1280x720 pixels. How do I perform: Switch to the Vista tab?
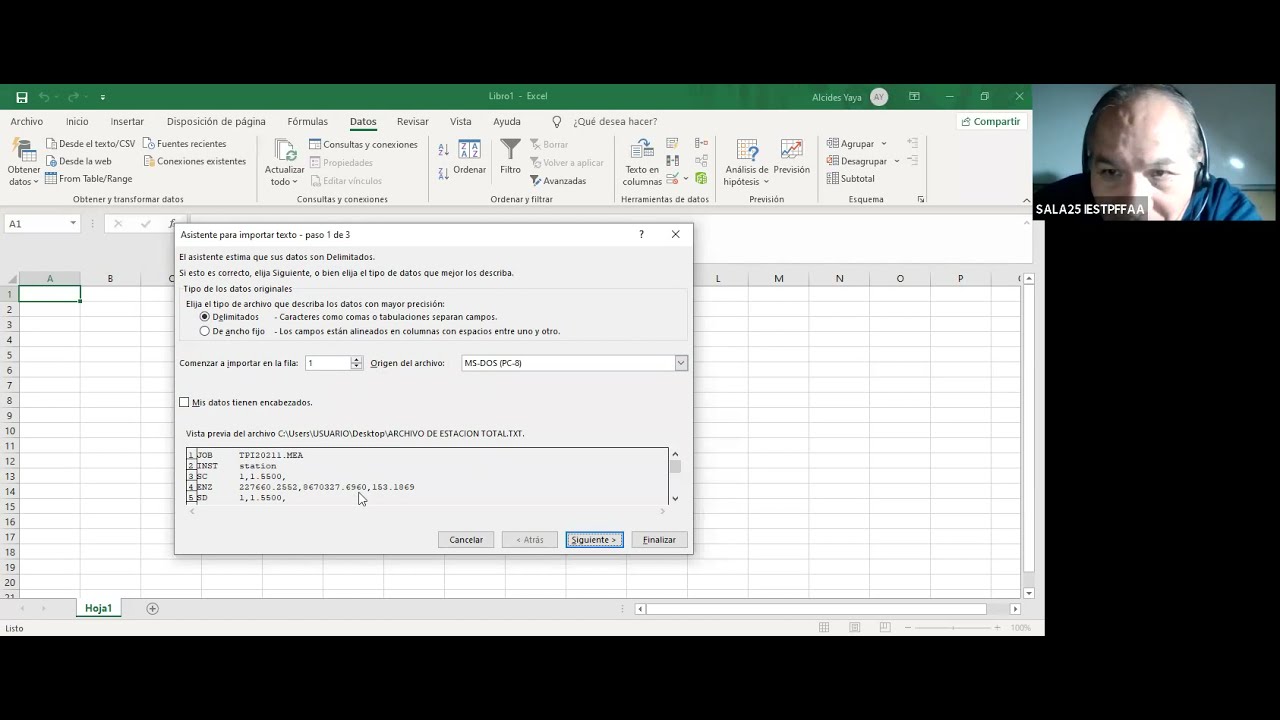click(x=461, y=122)
